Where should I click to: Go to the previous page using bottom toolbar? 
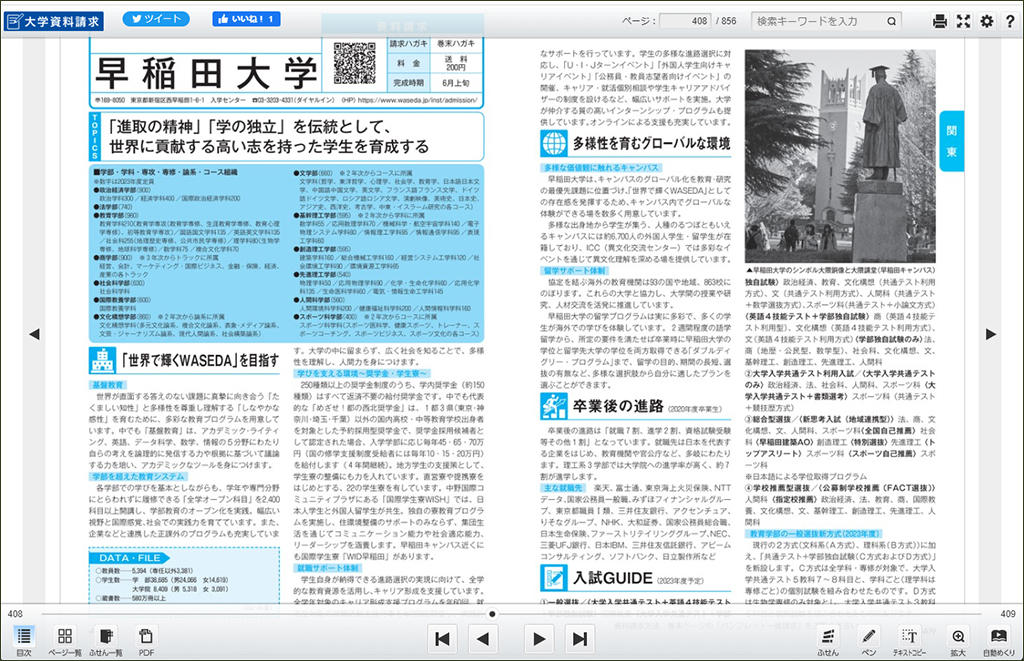483,639
